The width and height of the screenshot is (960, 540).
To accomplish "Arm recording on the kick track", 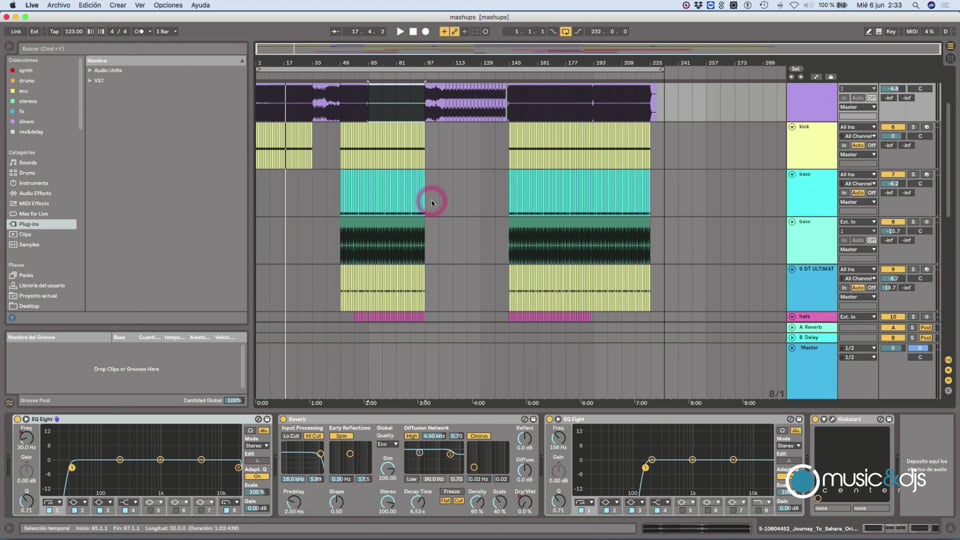I will tap(926, 127).
